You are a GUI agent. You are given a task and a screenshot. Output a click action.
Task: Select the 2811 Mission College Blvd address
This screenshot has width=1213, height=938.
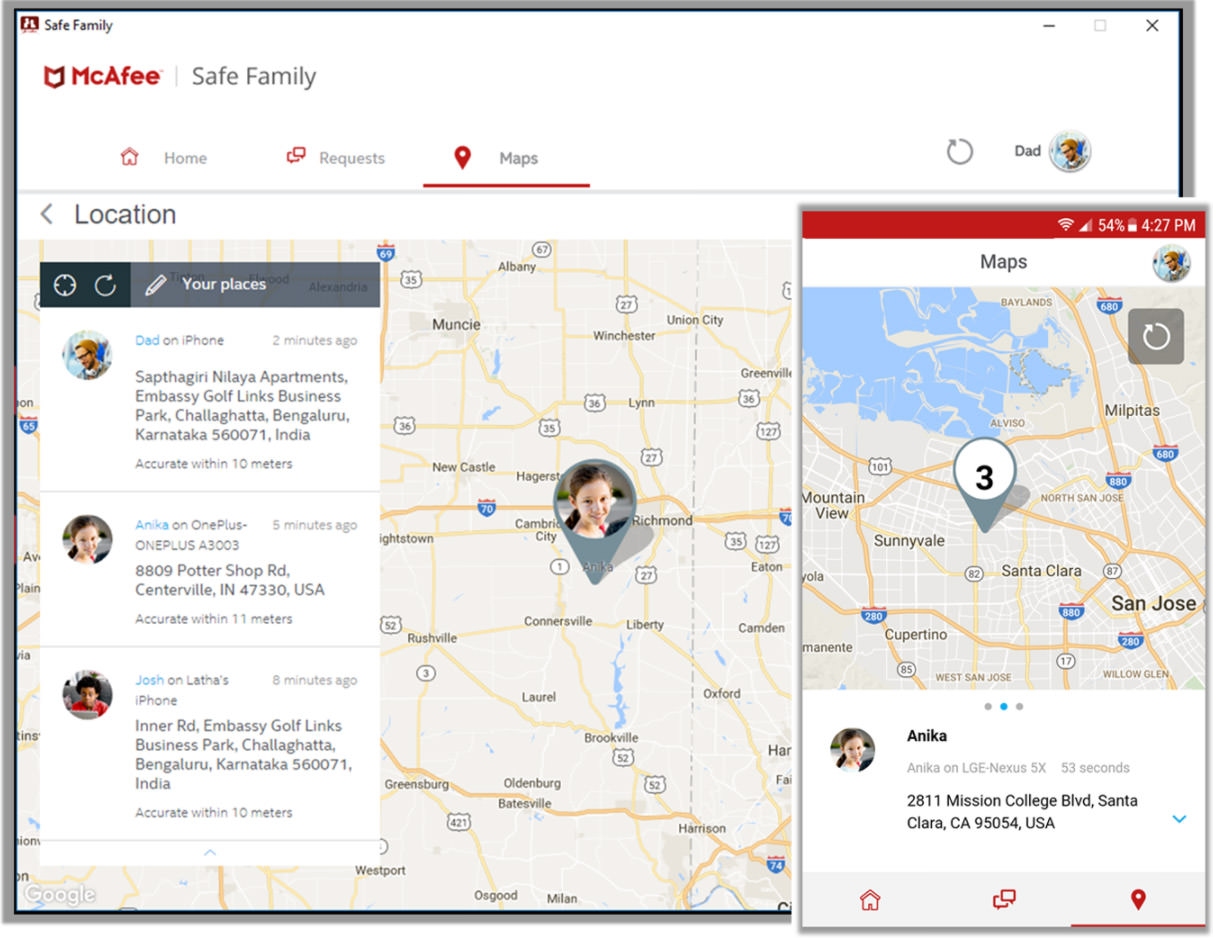1022,812
